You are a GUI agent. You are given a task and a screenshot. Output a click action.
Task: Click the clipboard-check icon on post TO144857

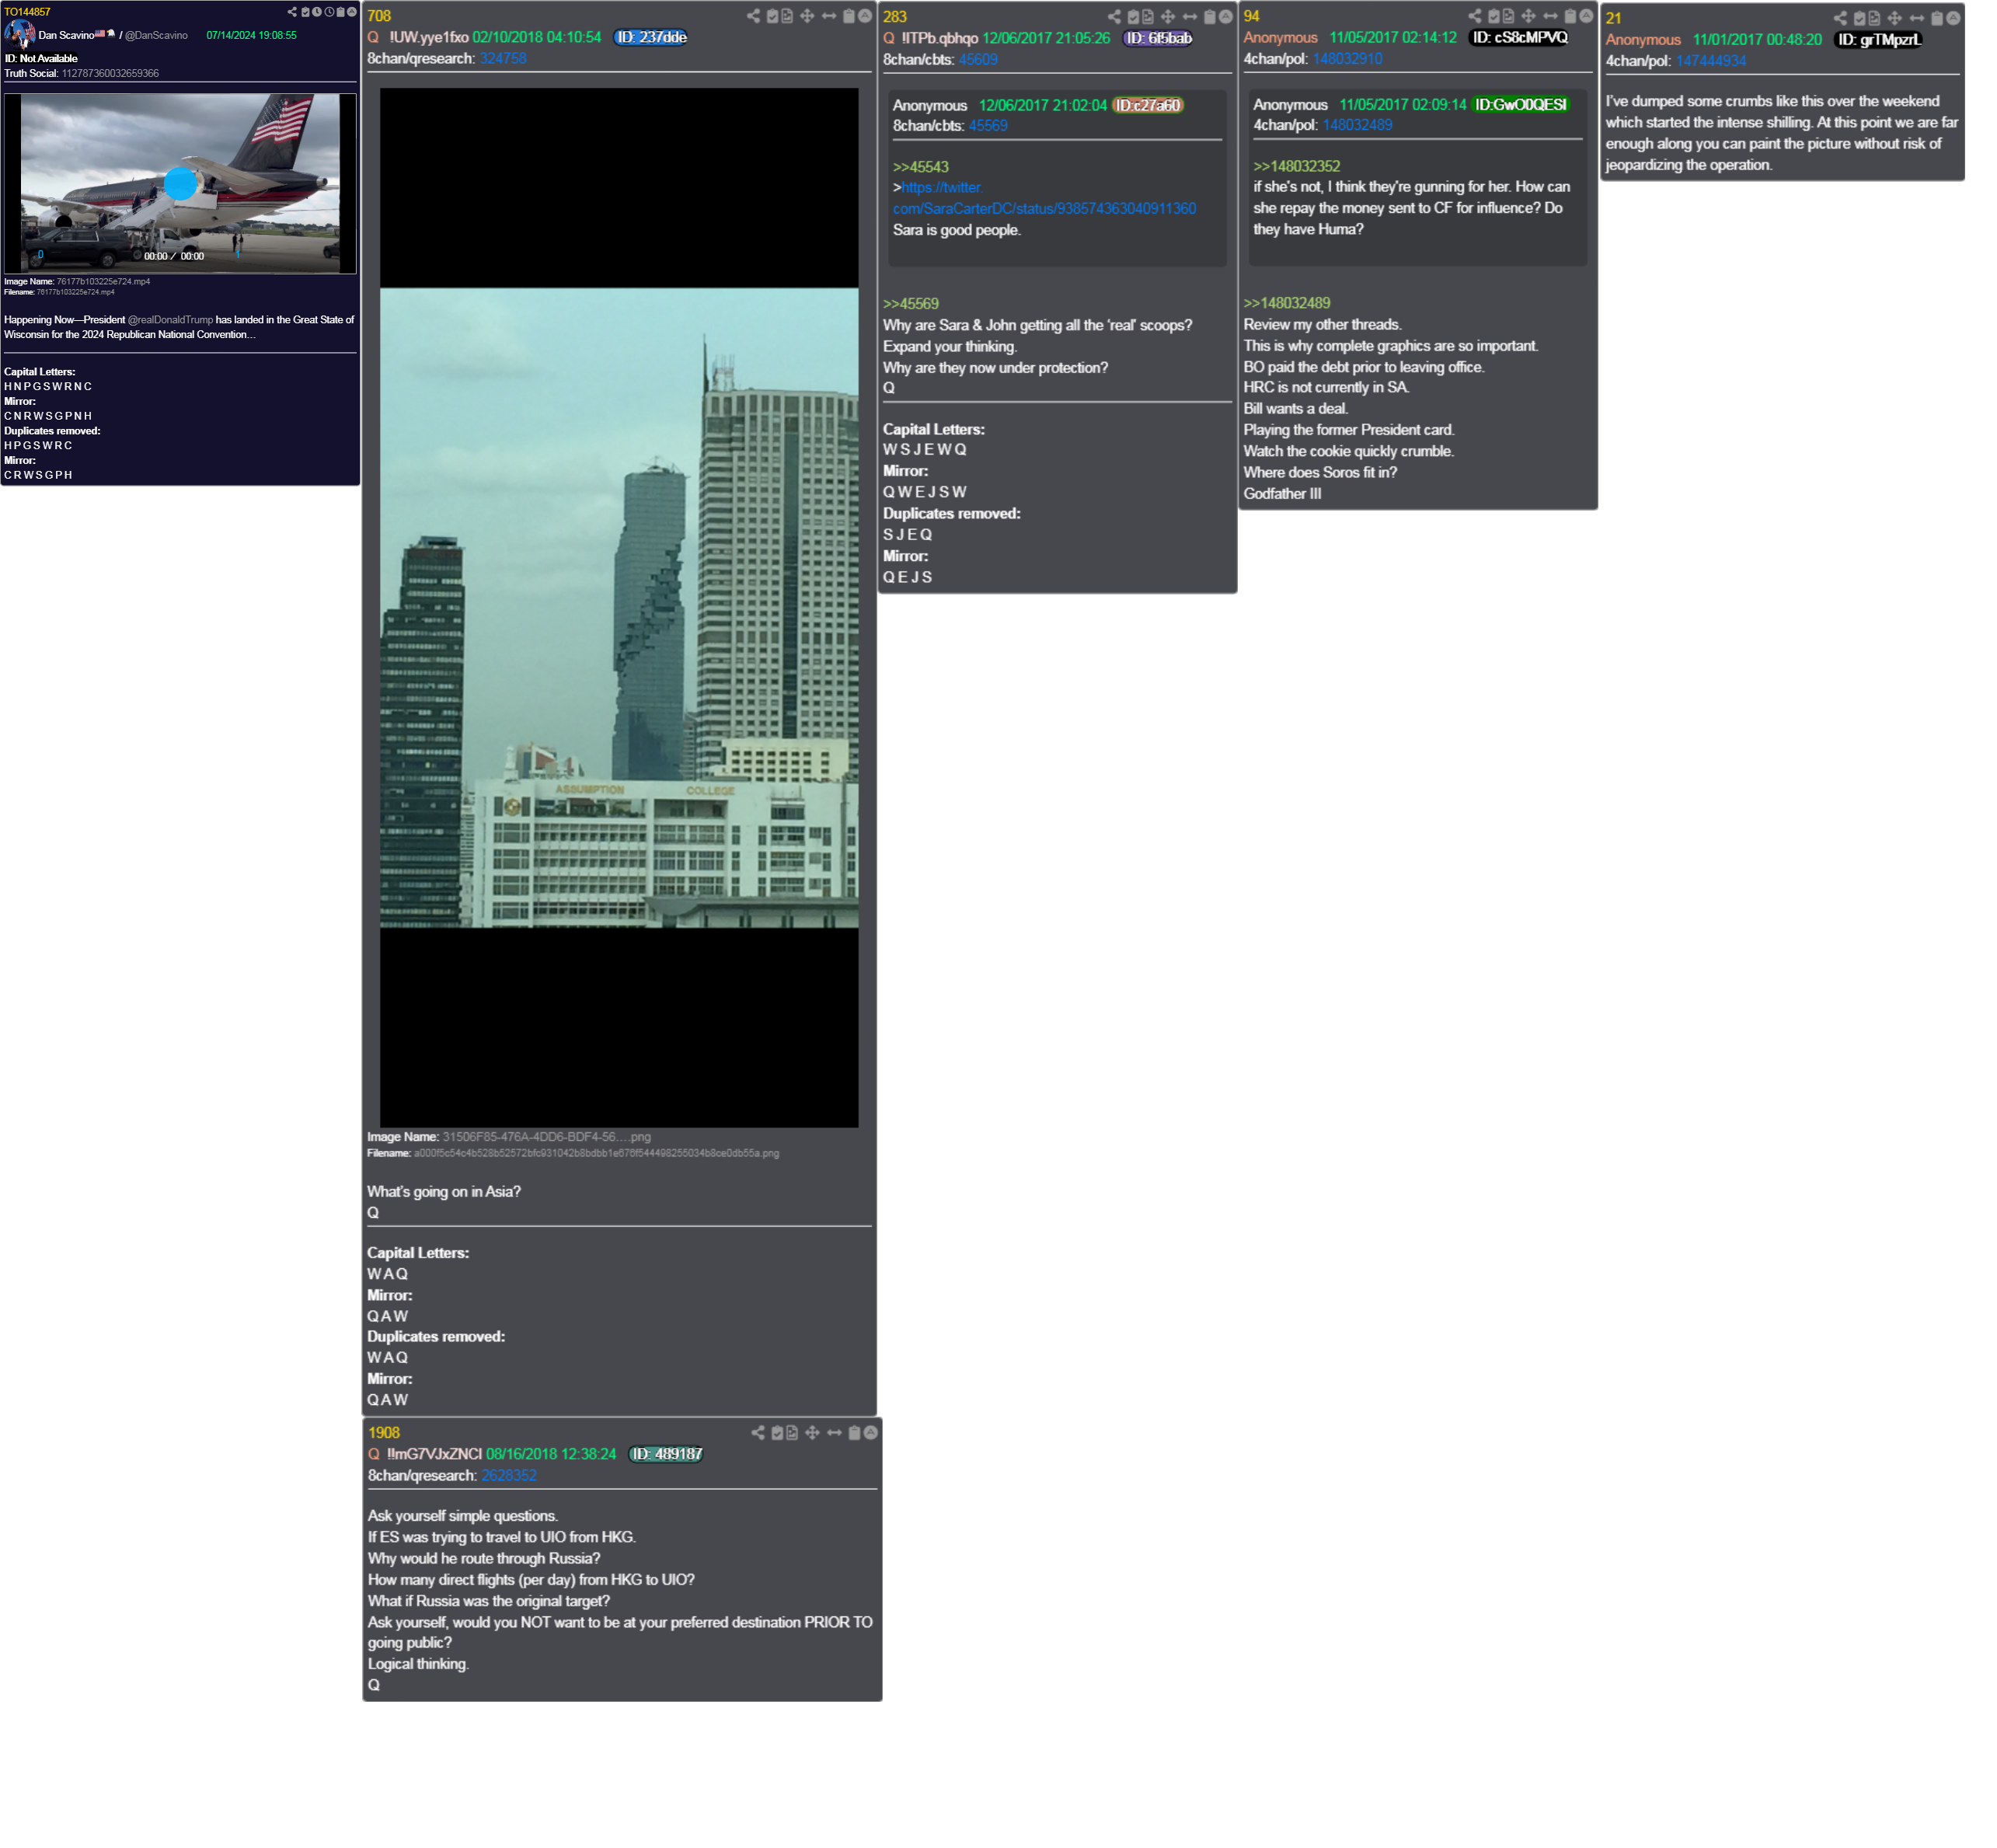click(x=306, y=12)
